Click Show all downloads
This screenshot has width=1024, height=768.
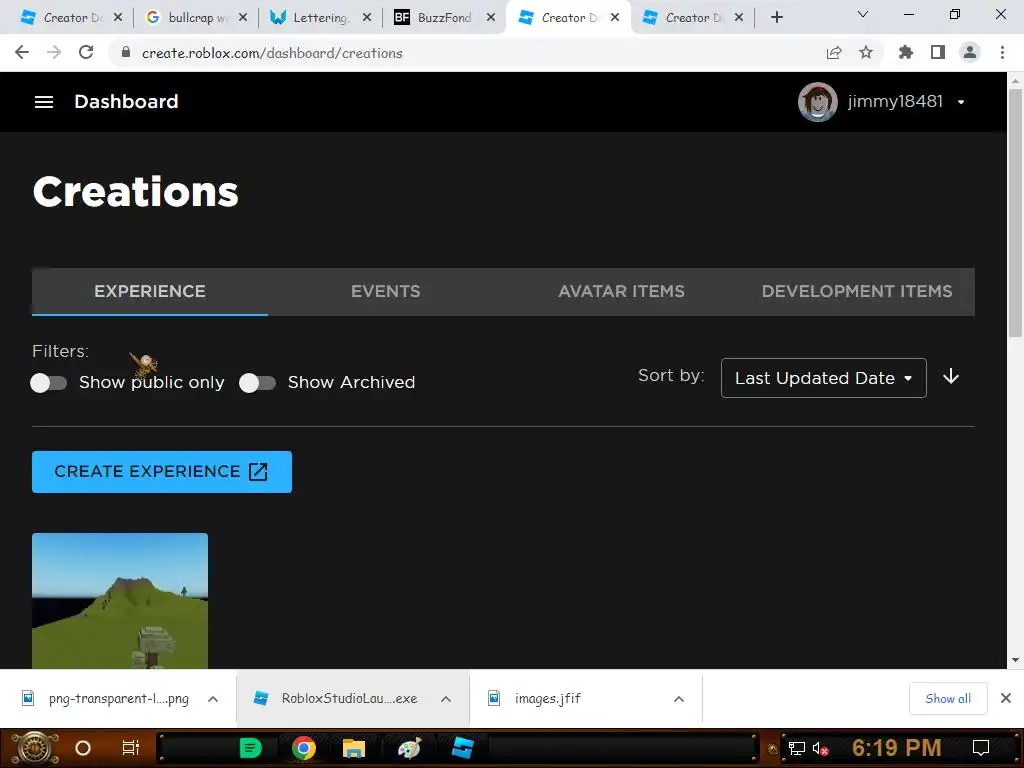point(948,699)
